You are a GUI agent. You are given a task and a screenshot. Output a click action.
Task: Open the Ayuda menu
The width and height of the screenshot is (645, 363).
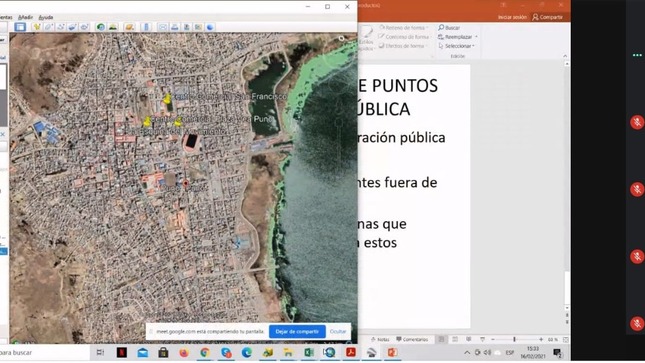pyautogui.click(x=46, y=17)
